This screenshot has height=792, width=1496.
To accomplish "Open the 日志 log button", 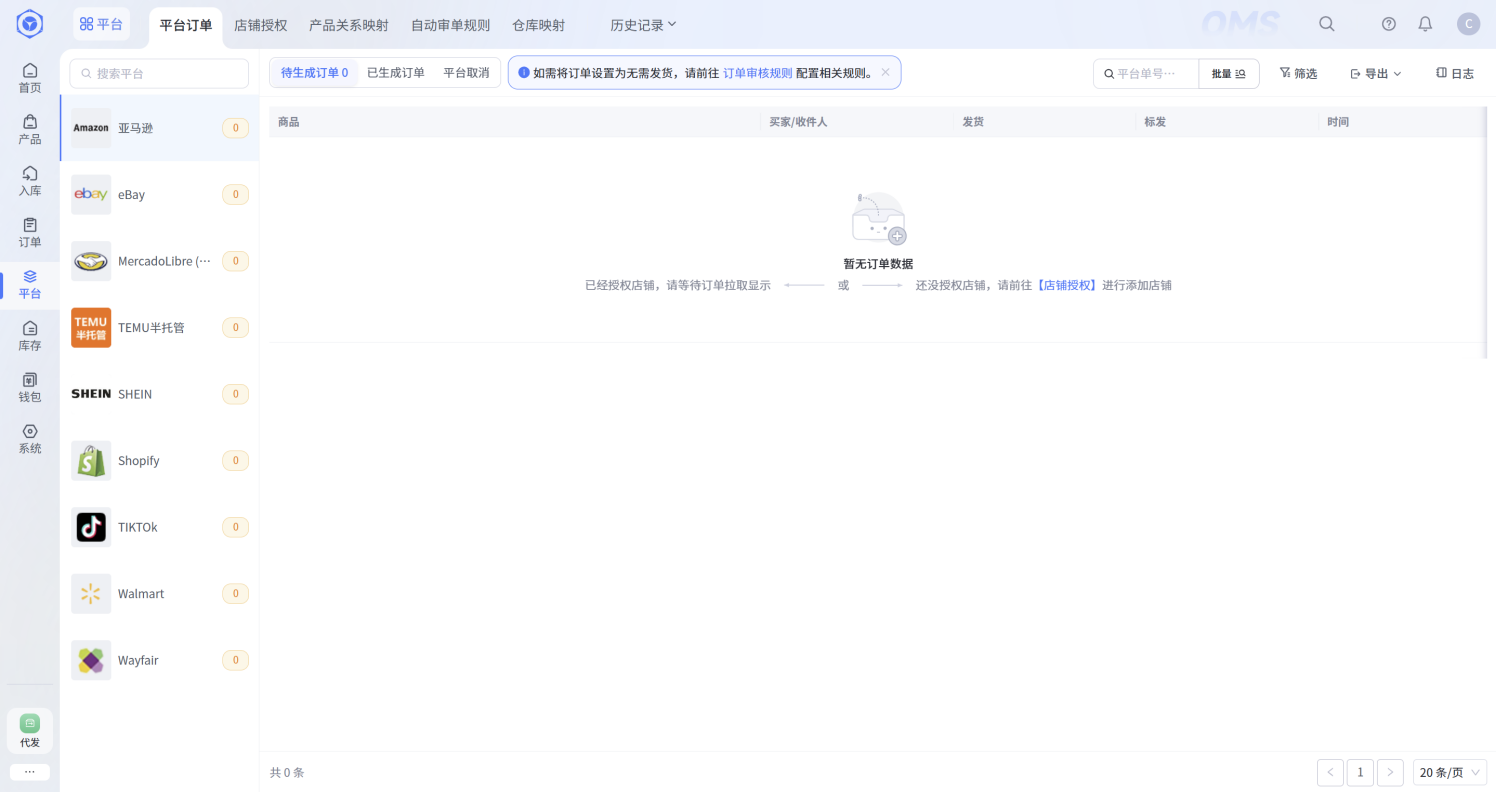I will (1455, 73).
